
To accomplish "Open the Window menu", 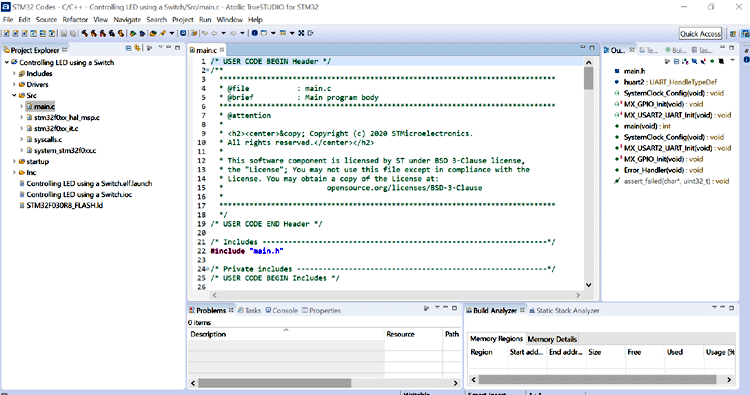I will tap(230, 20).
